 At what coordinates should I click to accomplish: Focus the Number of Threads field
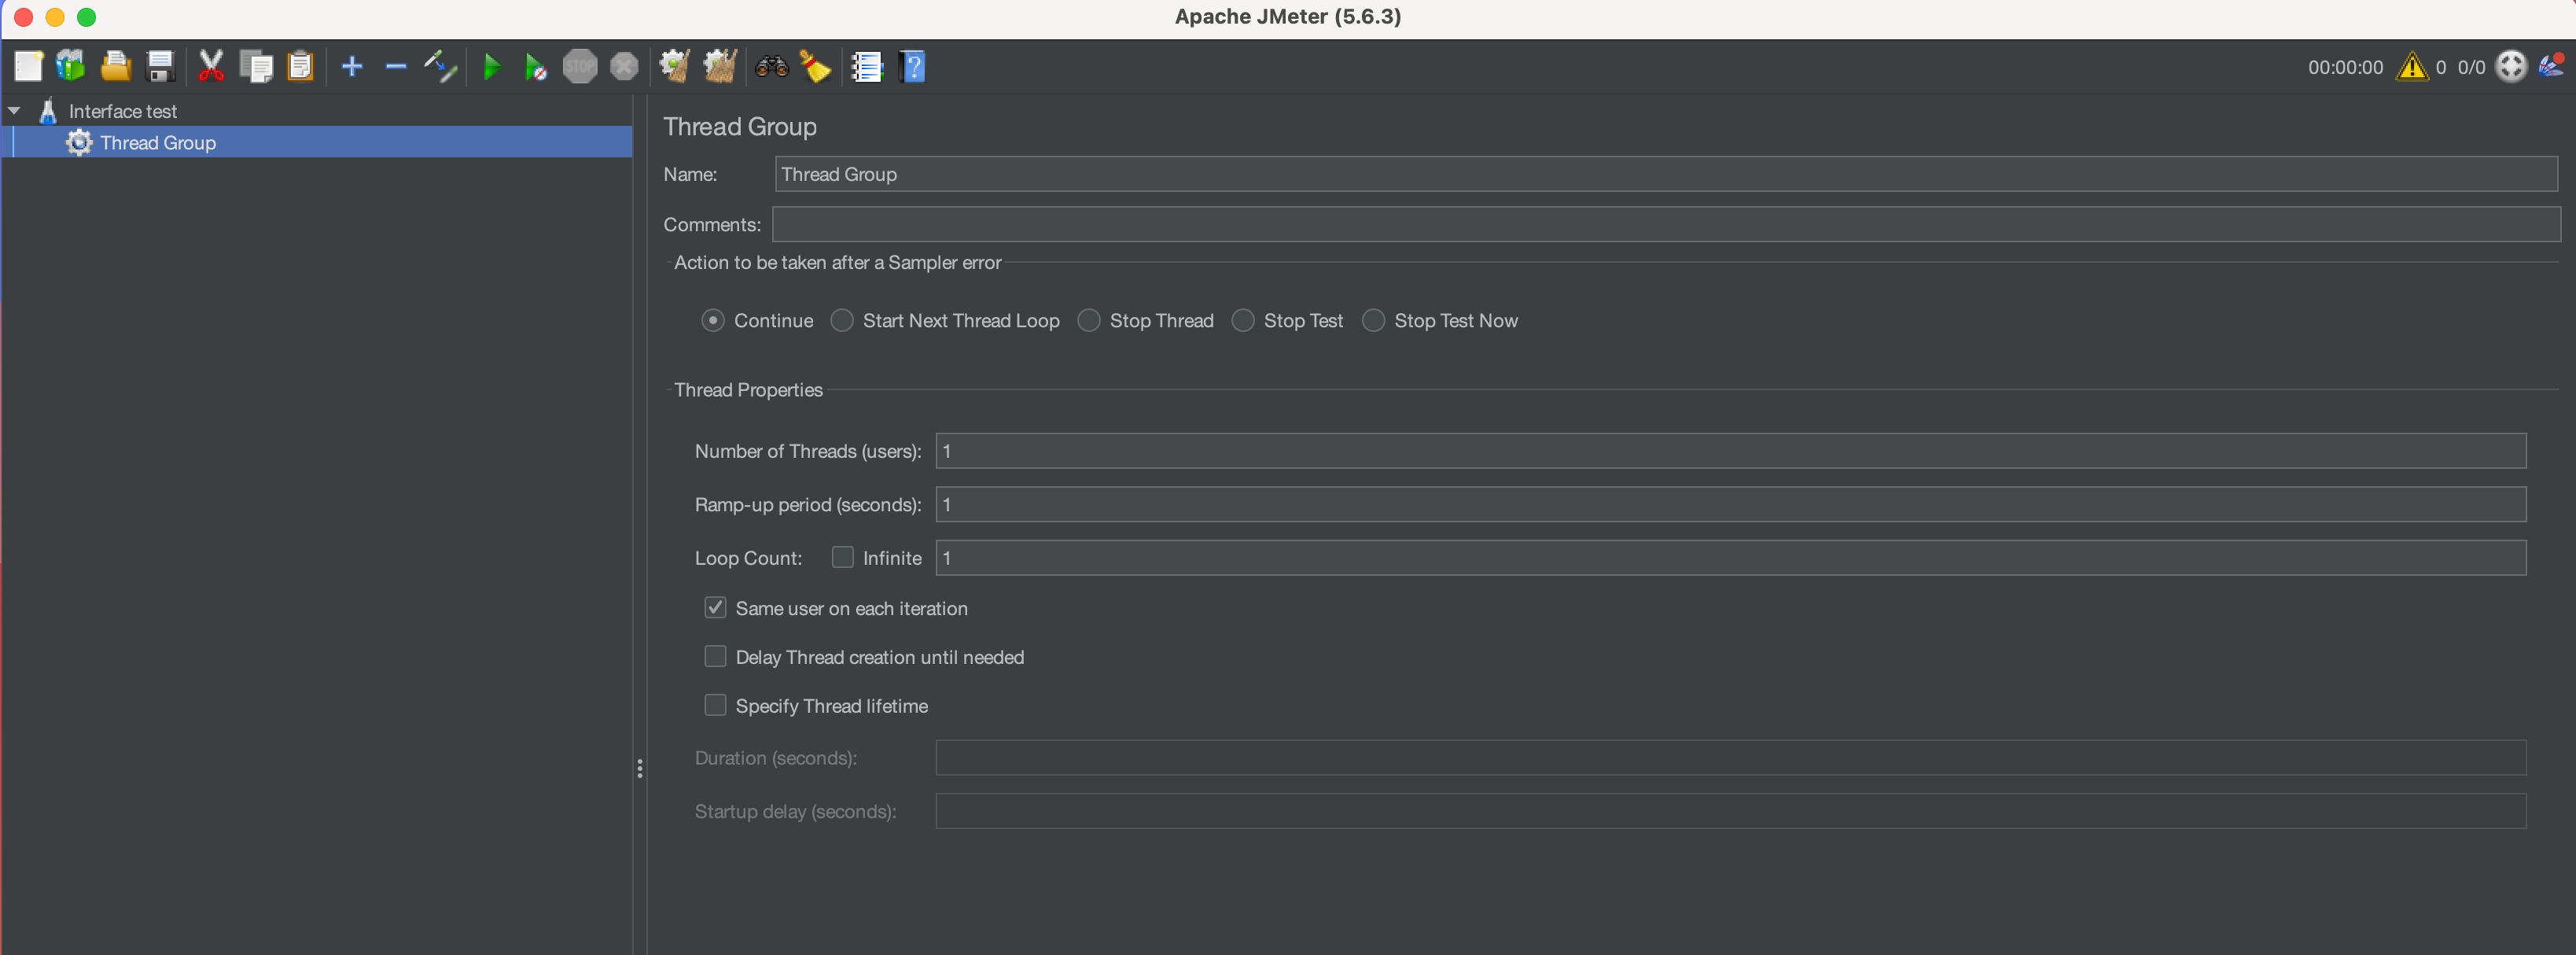(x=1731, y=451)
